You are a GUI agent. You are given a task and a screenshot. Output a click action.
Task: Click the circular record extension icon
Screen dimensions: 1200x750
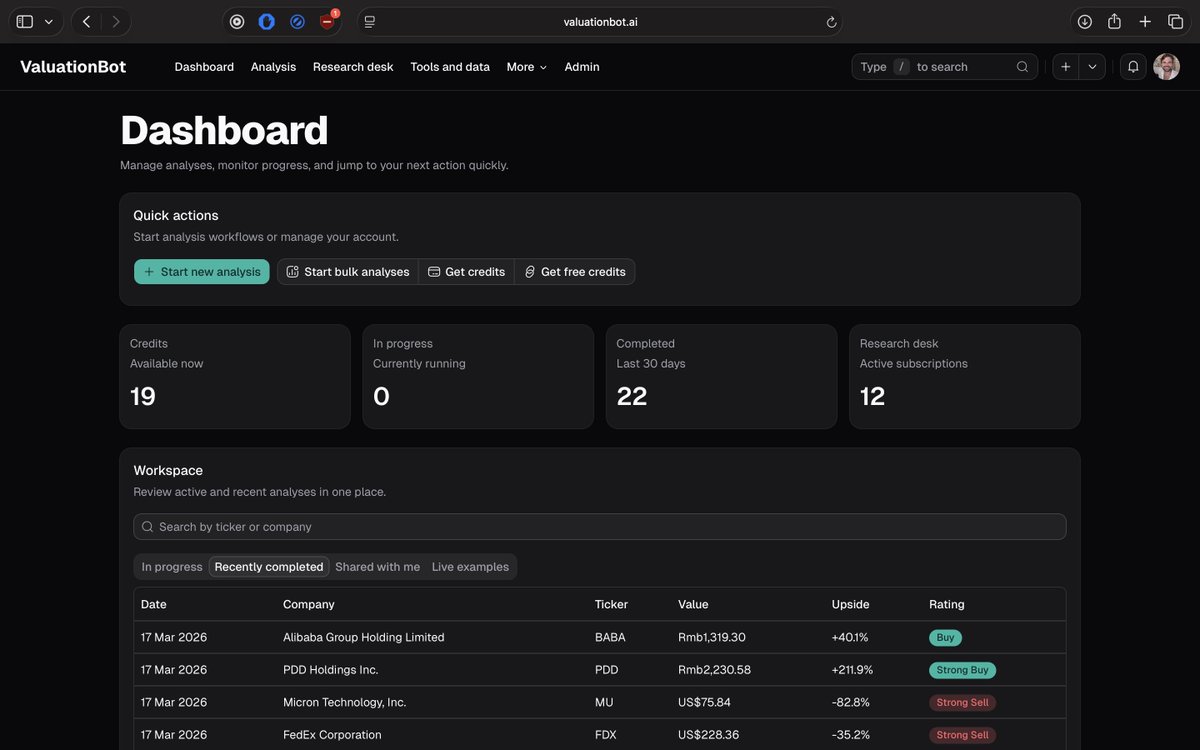click(x=237, y=21)
